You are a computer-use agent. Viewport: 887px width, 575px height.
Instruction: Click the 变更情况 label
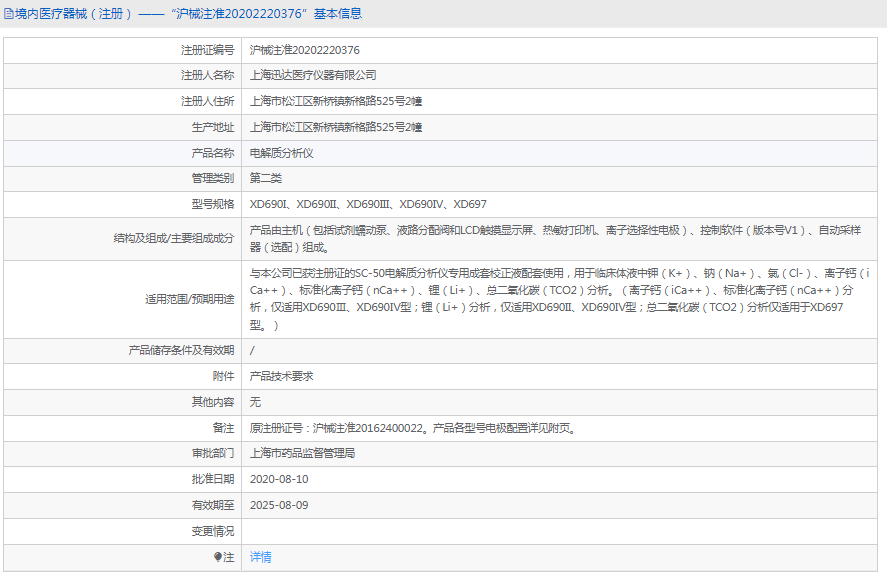[213, 531]
